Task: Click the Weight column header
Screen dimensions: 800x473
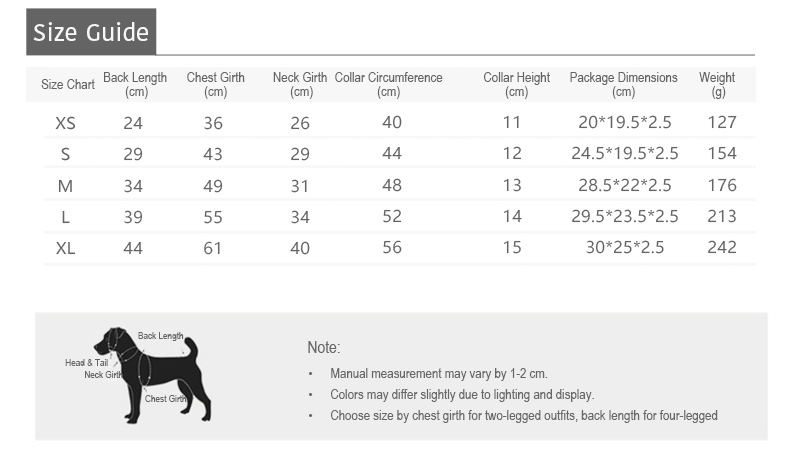Action: point(717,85)
